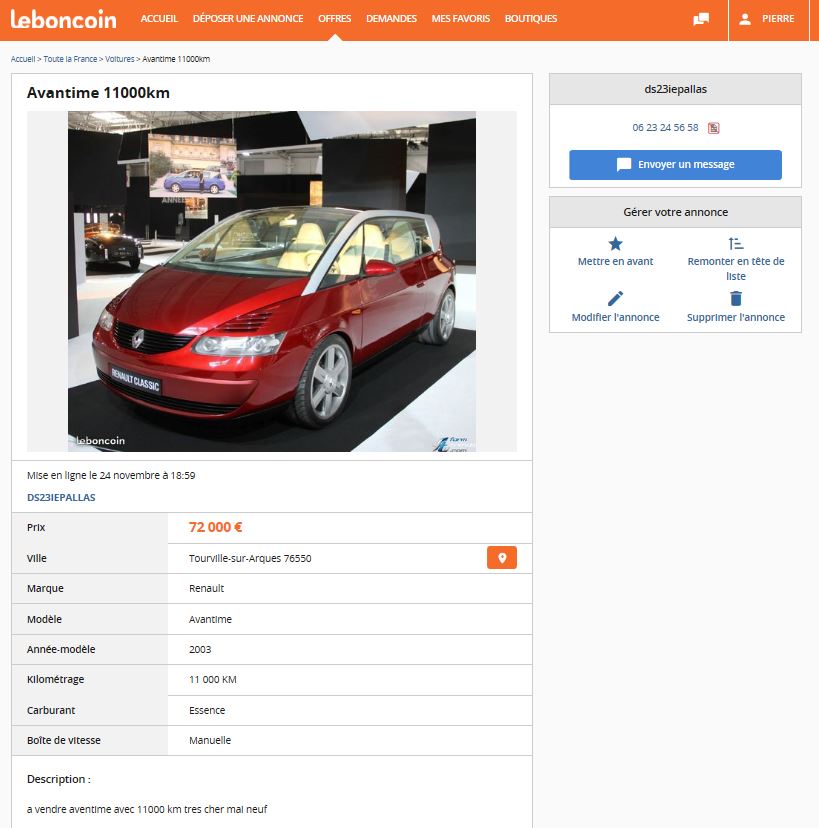Viewport: 819px width, 828px height.
Task: Click the Pierre user profile icon
Action: click(x=745, y=19)
